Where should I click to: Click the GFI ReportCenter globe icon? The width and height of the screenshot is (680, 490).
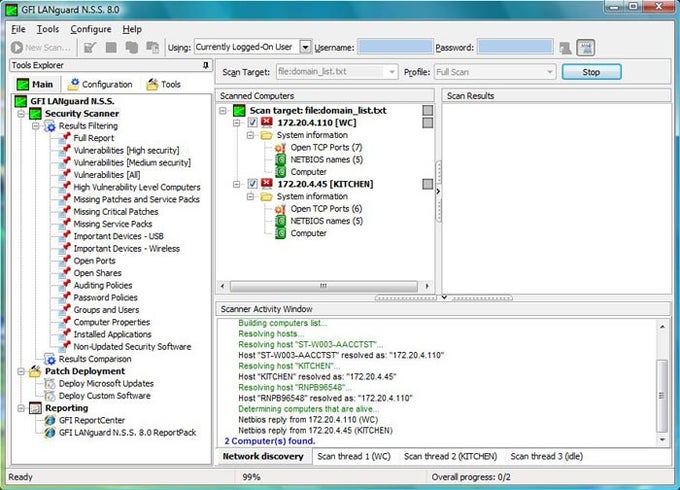[x=50, y=420]
